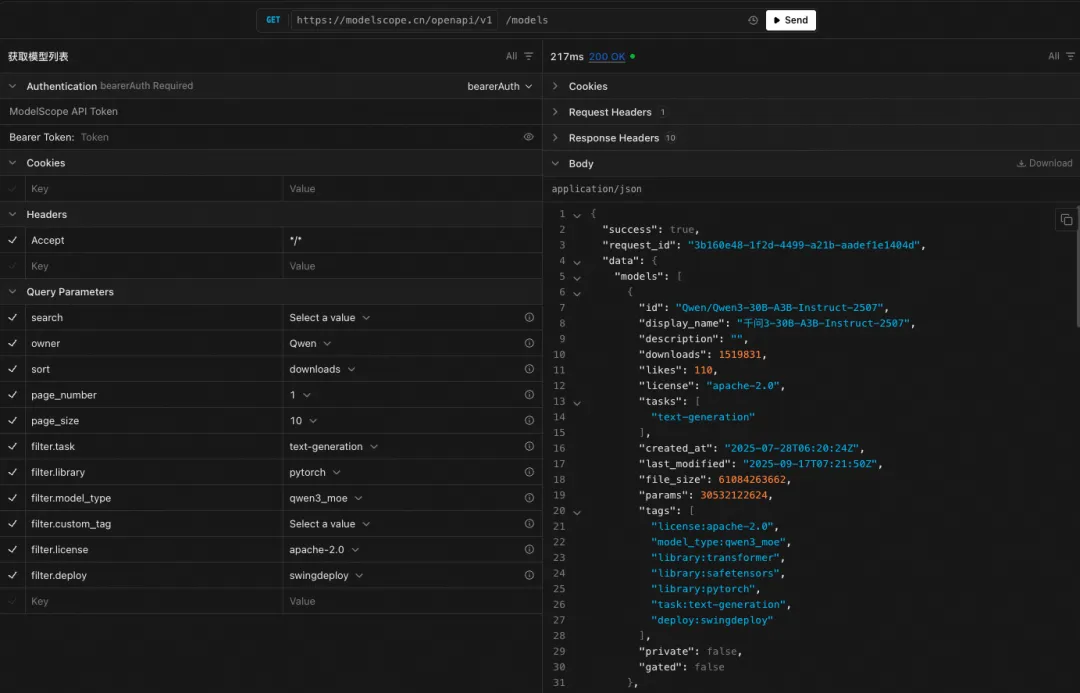Disable the owner query parameter checkbox
Viewport: 1080px width, 693px height.
tap(13, 344)
